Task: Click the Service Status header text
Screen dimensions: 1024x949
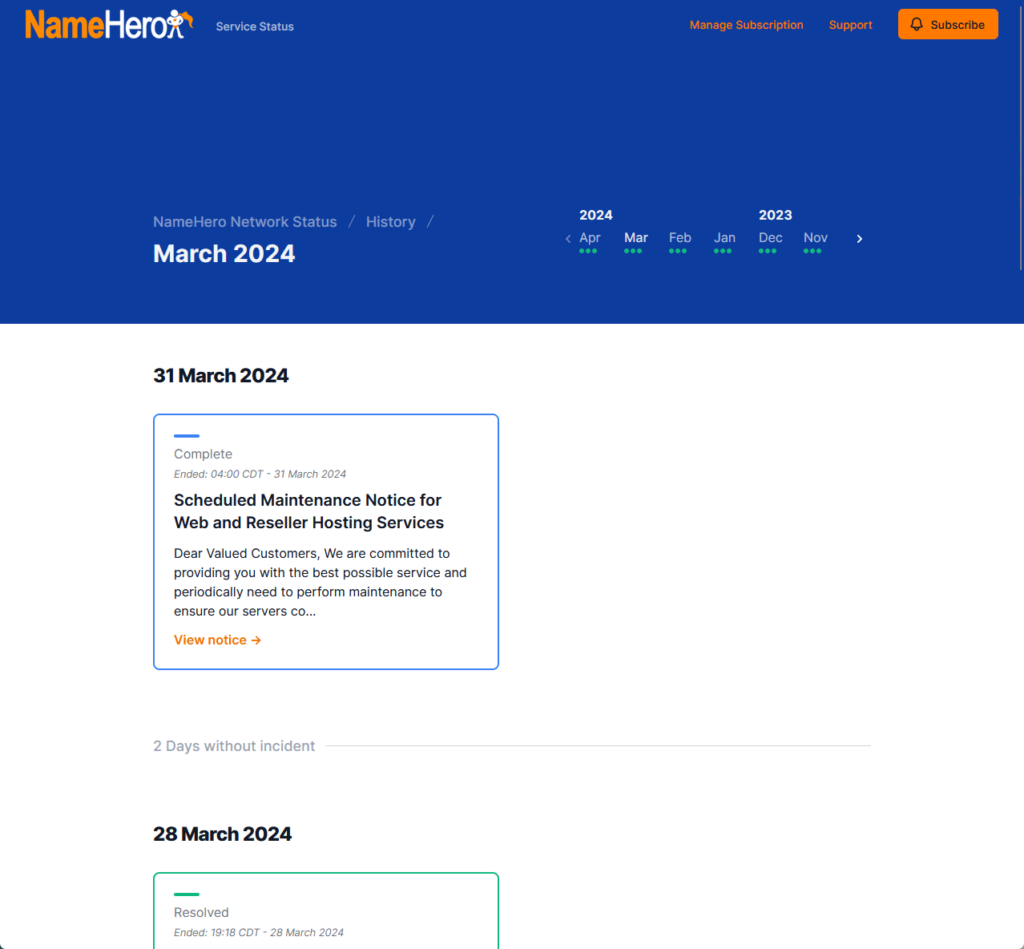Action: tap(255, 27)
